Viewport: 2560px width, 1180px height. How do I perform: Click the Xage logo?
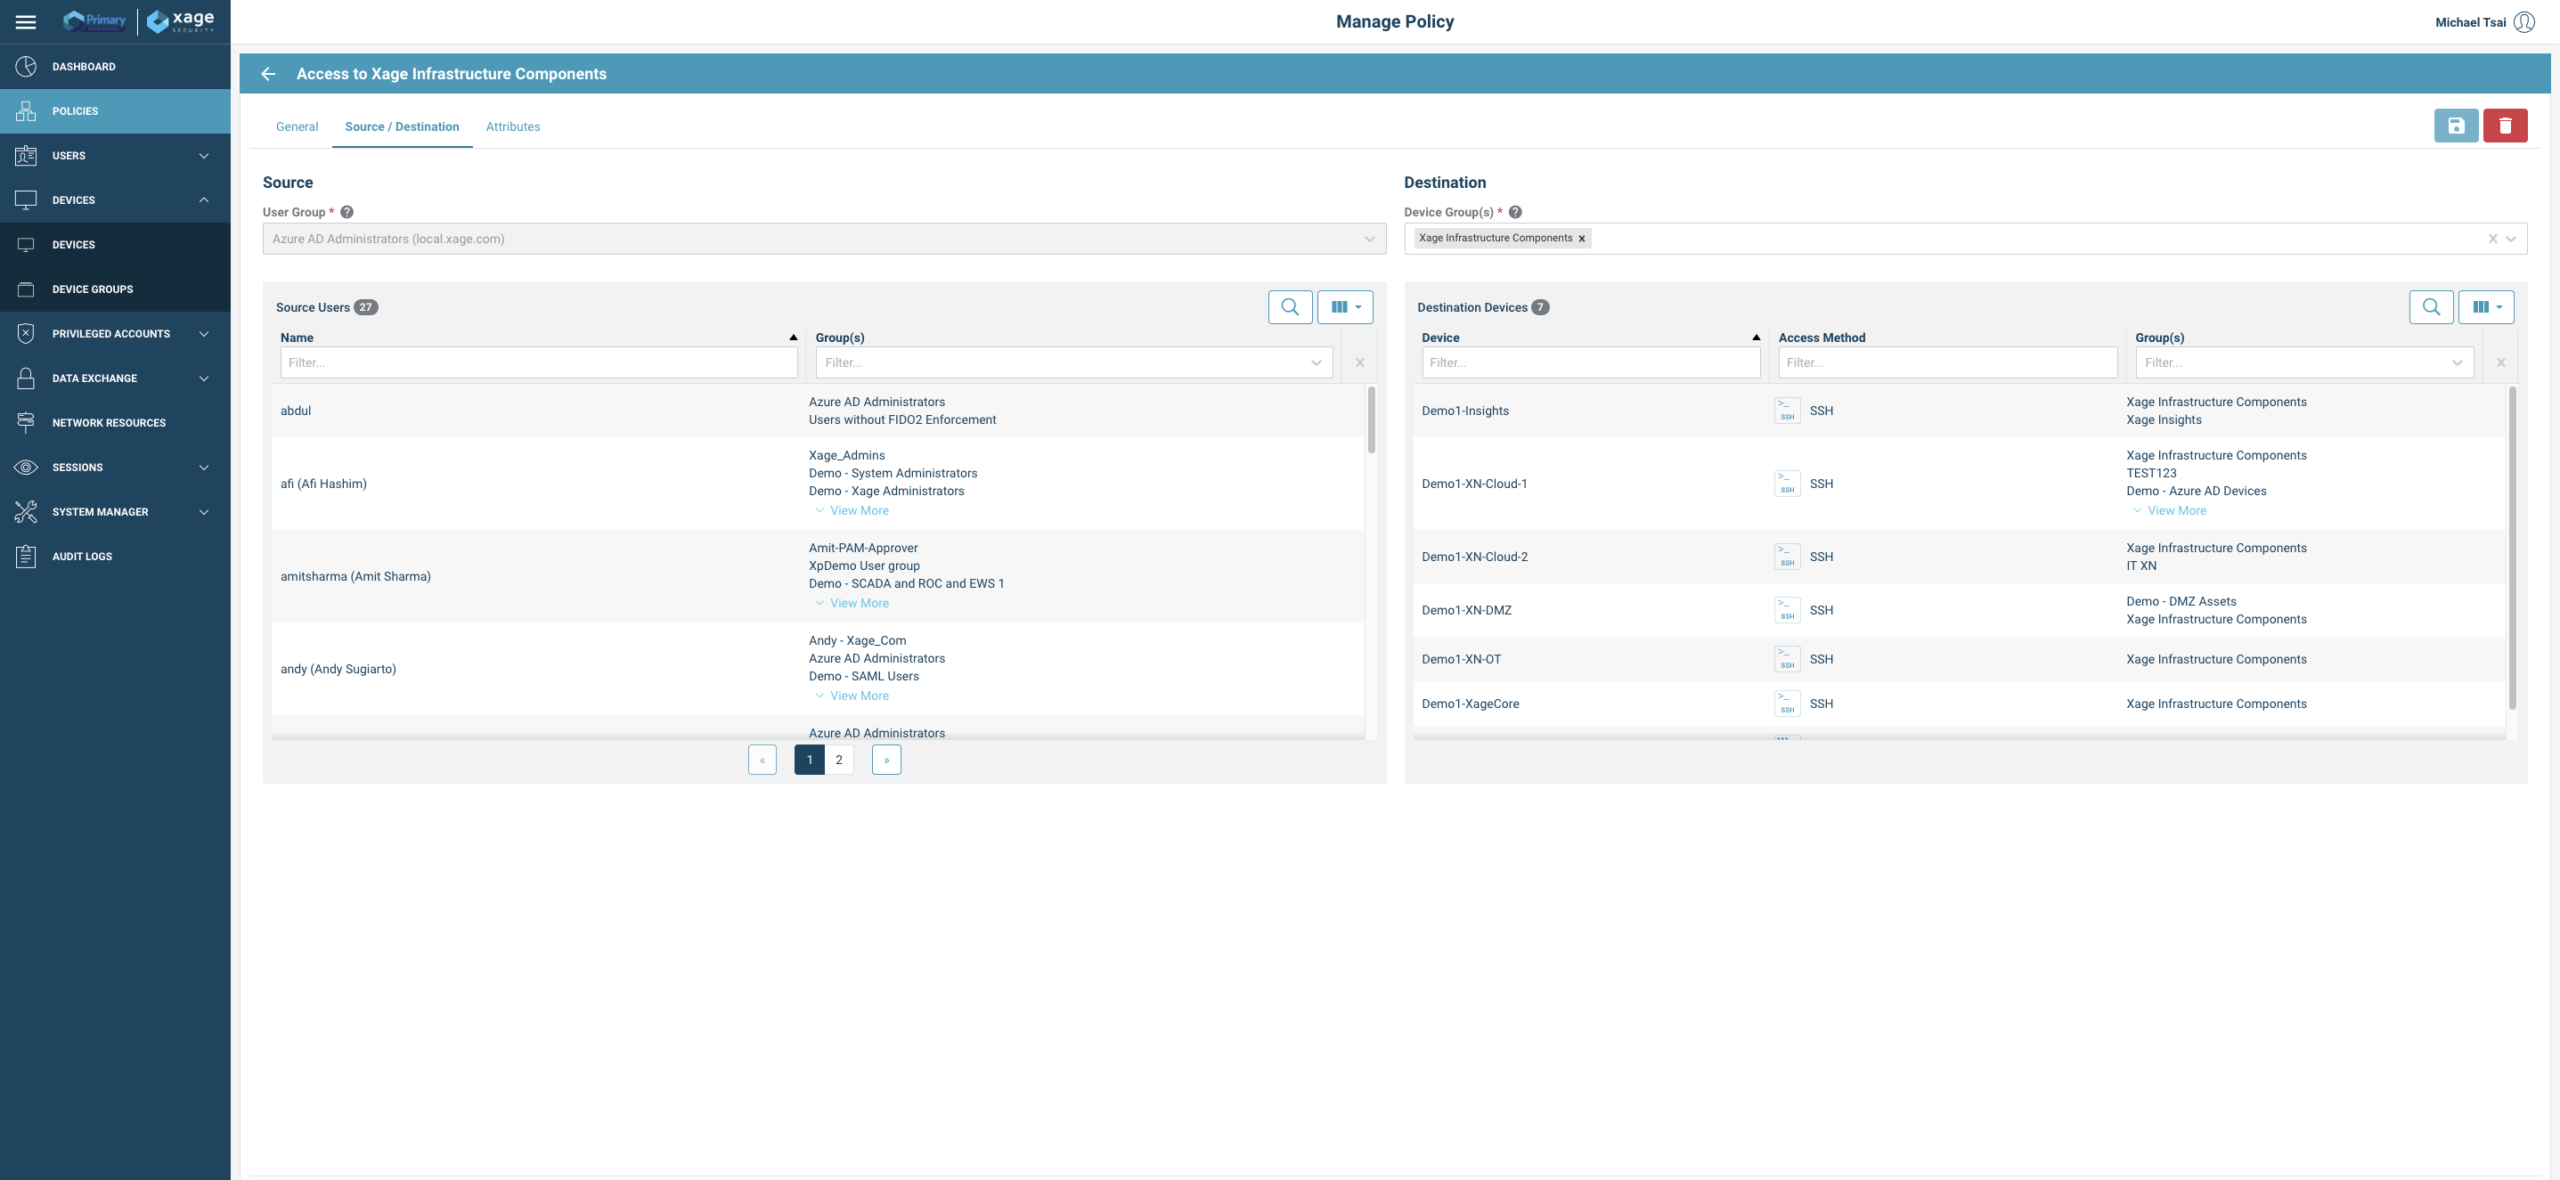click(181, 20)
